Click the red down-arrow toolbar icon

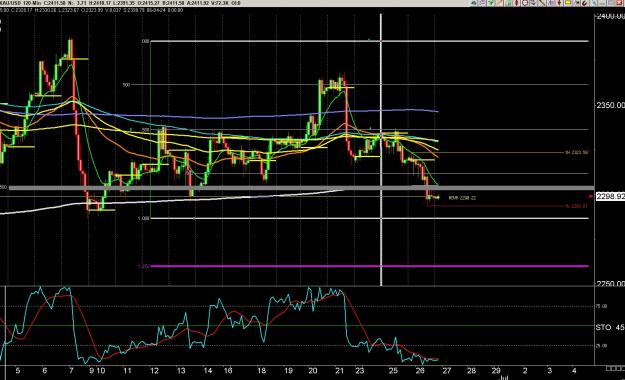(x=559, y=3)
